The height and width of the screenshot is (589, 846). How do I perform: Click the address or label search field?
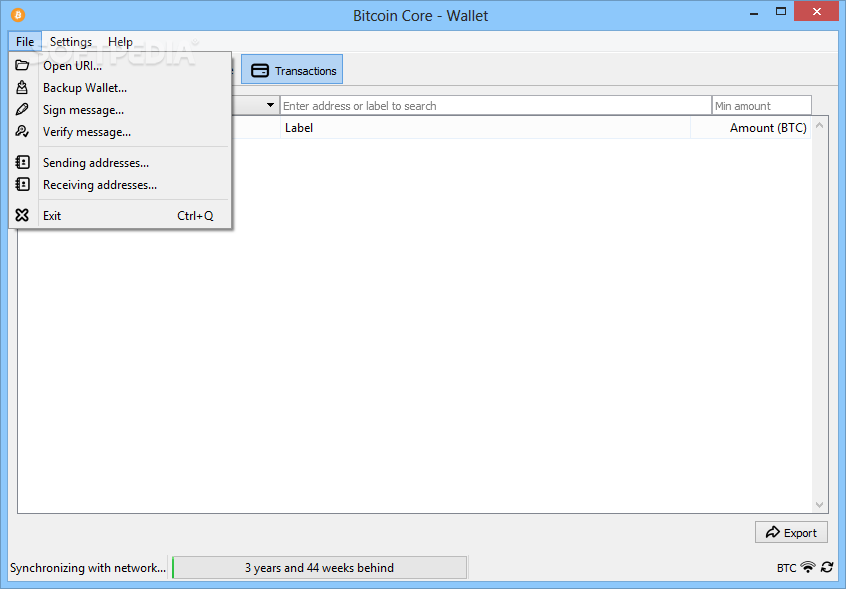pyautogui.click(x=495, y=106)
